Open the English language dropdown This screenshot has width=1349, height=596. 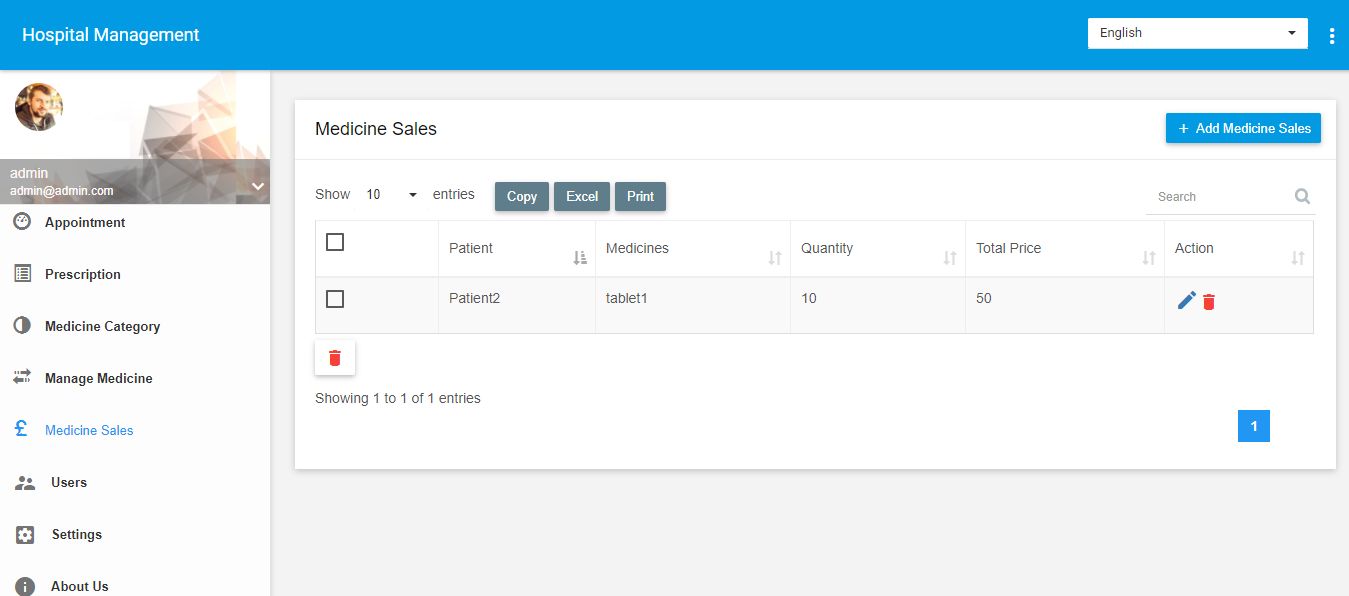point(1197,33)
